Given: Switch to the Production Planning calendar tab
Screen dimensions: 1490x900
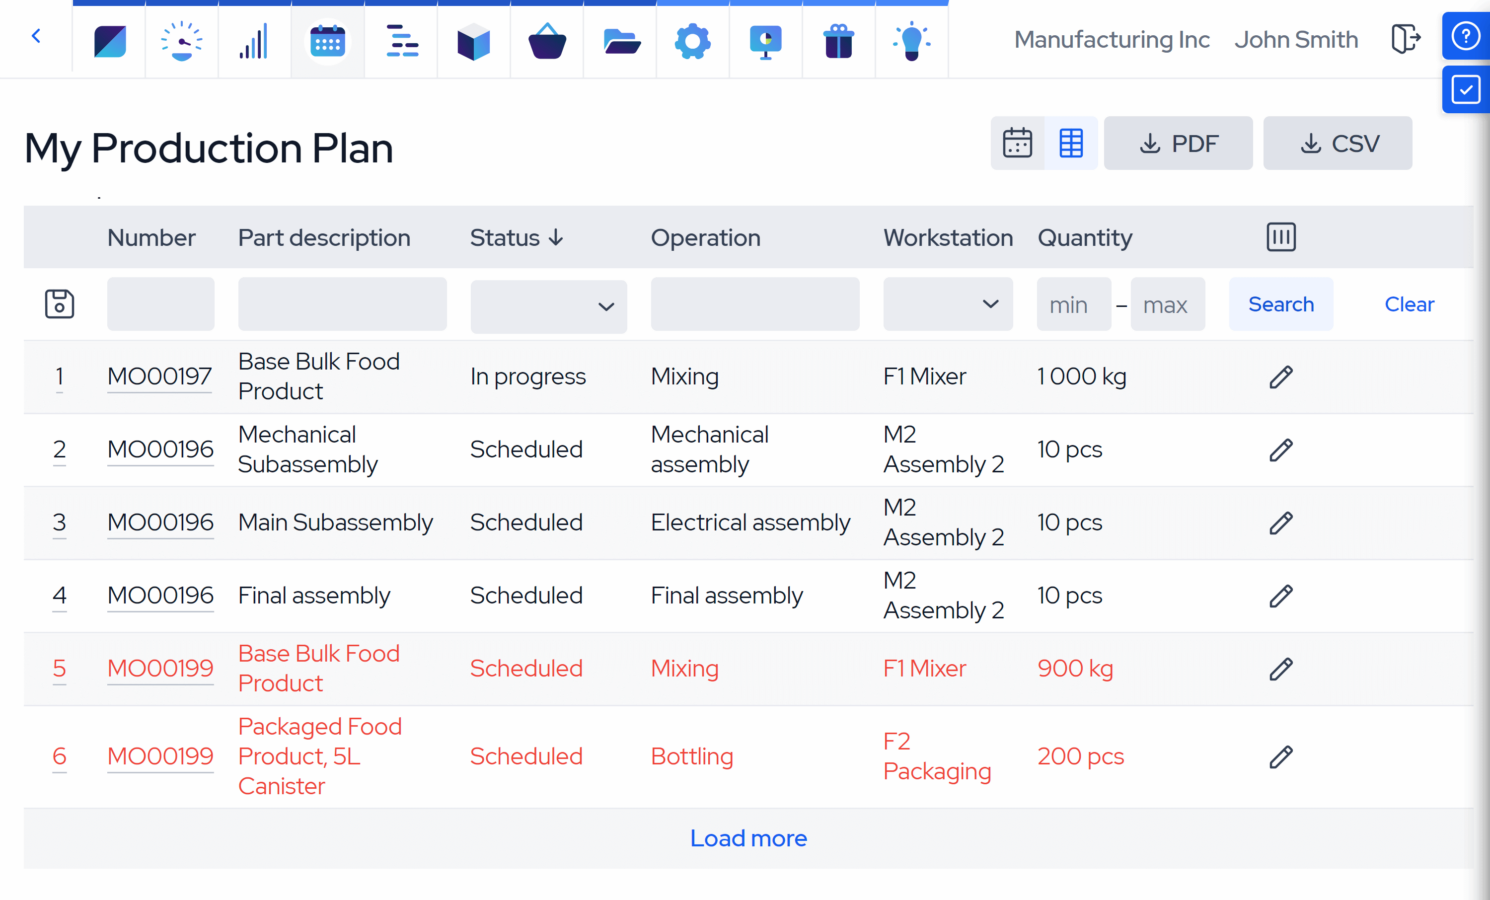Looking at the screenshot, I should tap(328, 40).
